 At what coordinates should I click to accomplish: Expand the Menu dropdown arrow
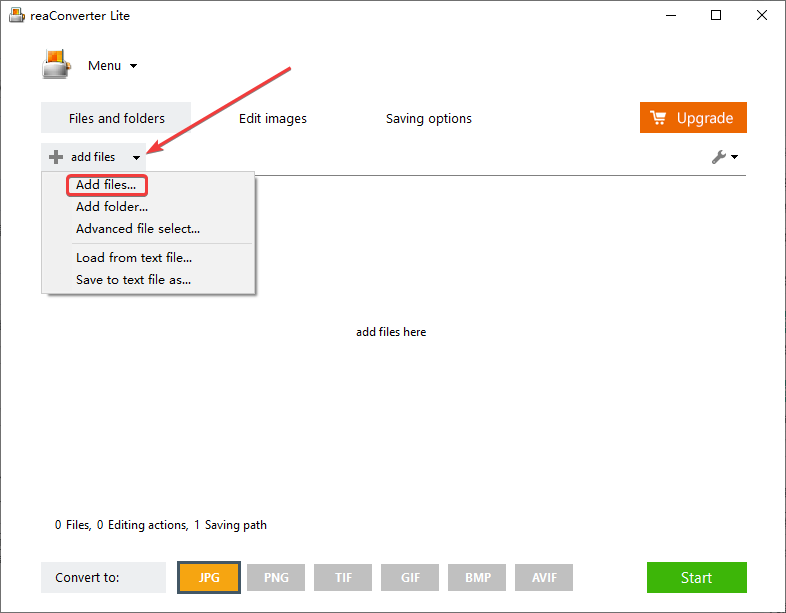pos(133,66)
